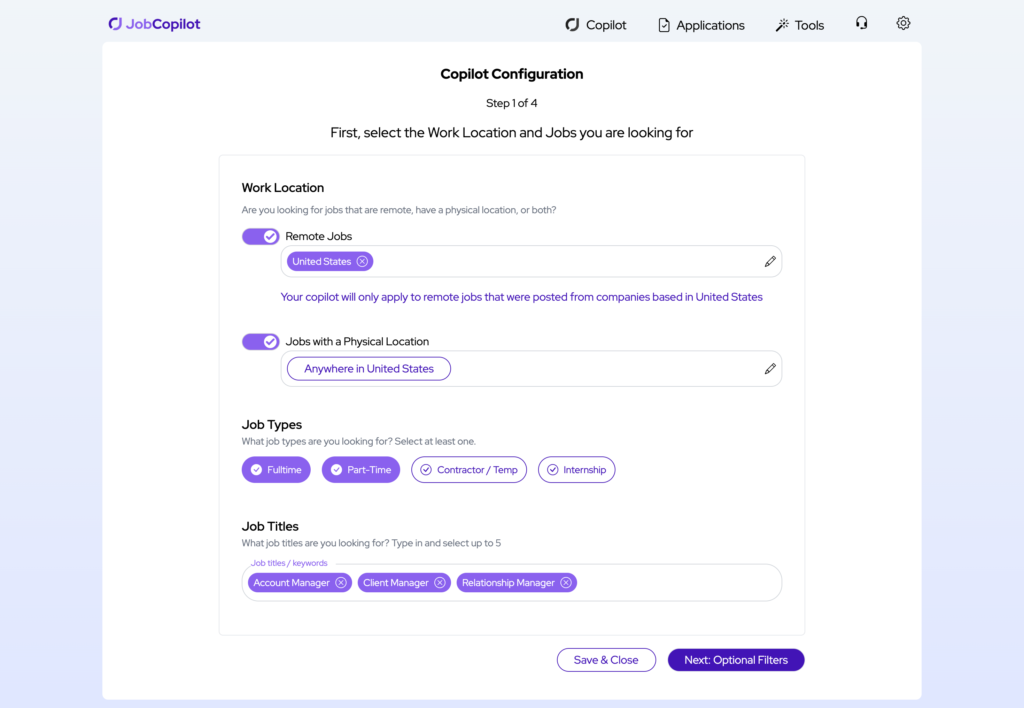Edit remote jobs location with pencil icon
This screenshot has width=1024, height=708.
(770, 262)
